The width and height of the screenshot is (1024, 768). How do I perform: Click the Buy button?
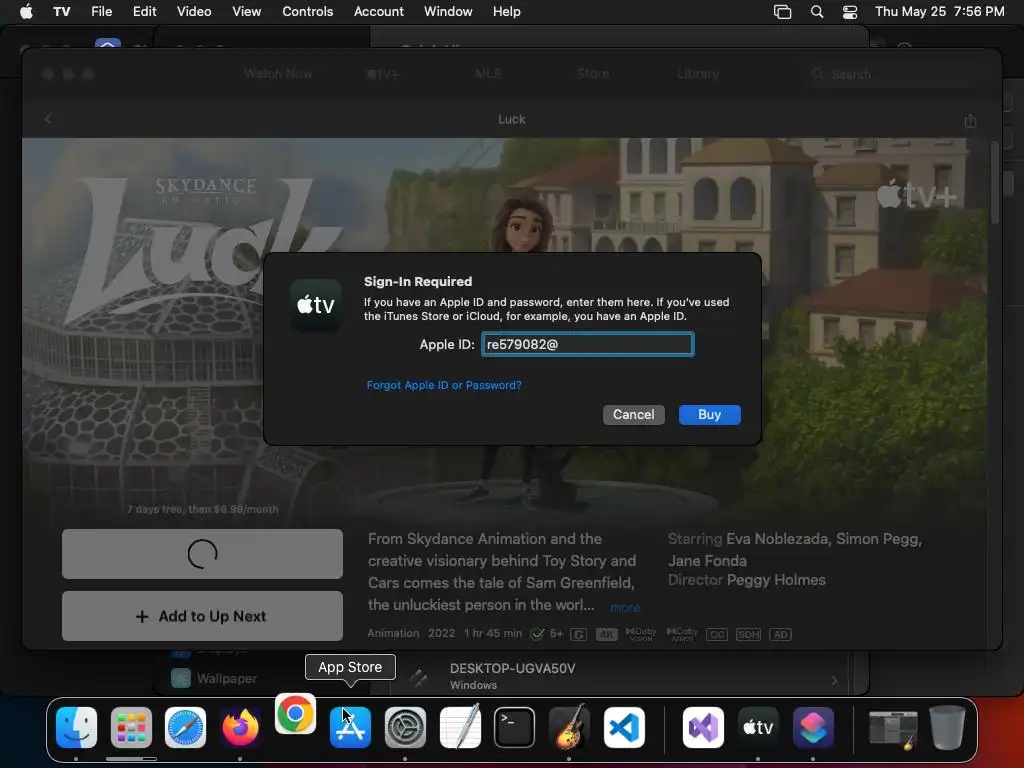[x=709, y=415]
